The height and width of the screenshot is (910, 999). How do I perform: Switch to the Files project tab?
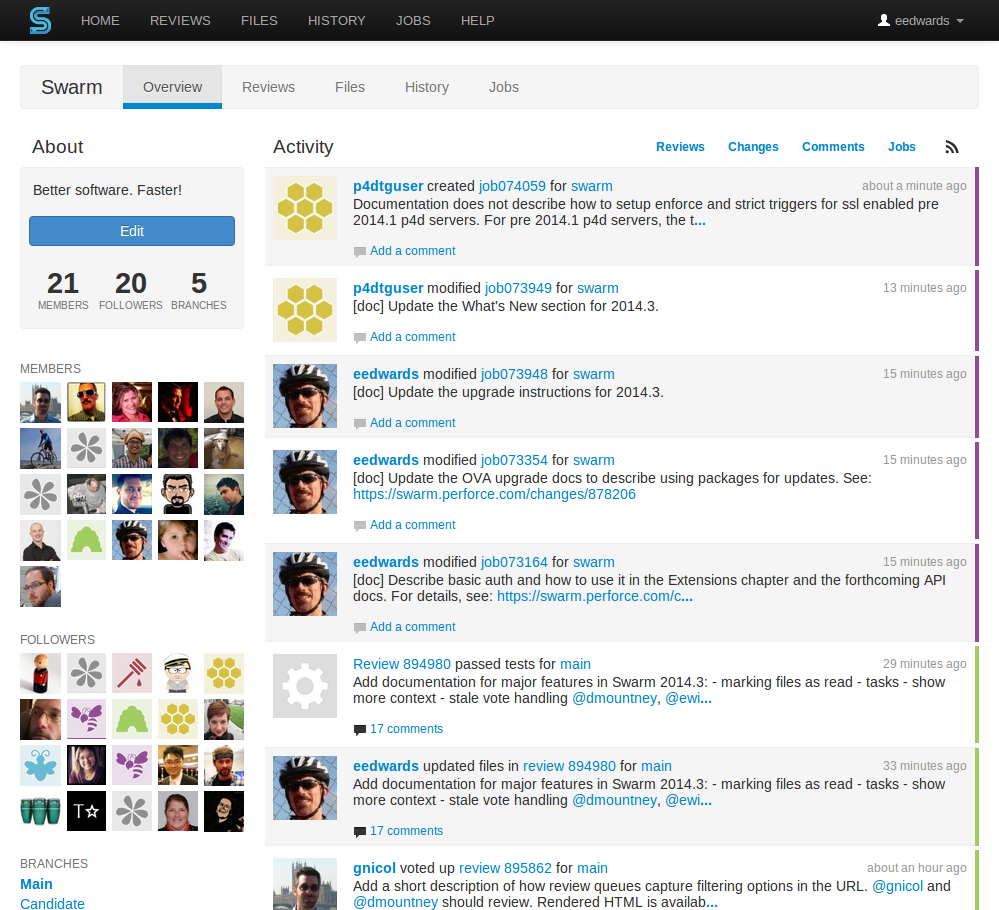pos(350,87)
